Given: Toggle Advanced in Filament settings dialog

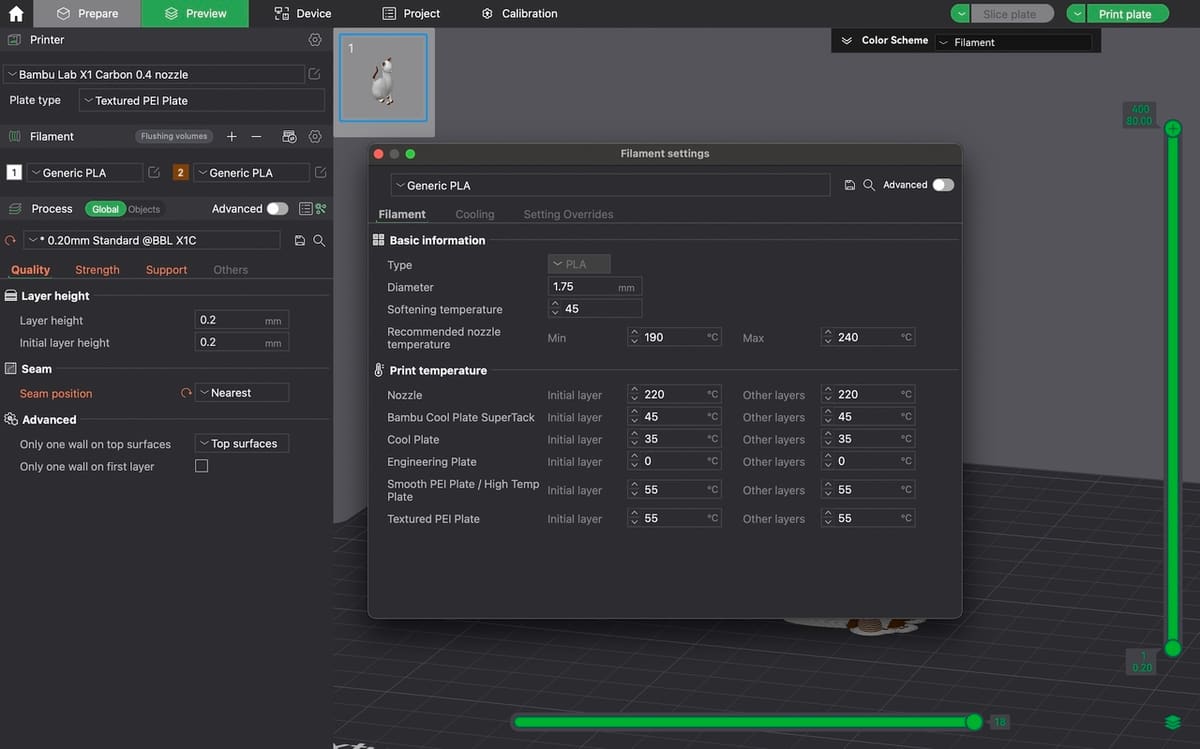Looking at the screenshot, I should point(943,185).
